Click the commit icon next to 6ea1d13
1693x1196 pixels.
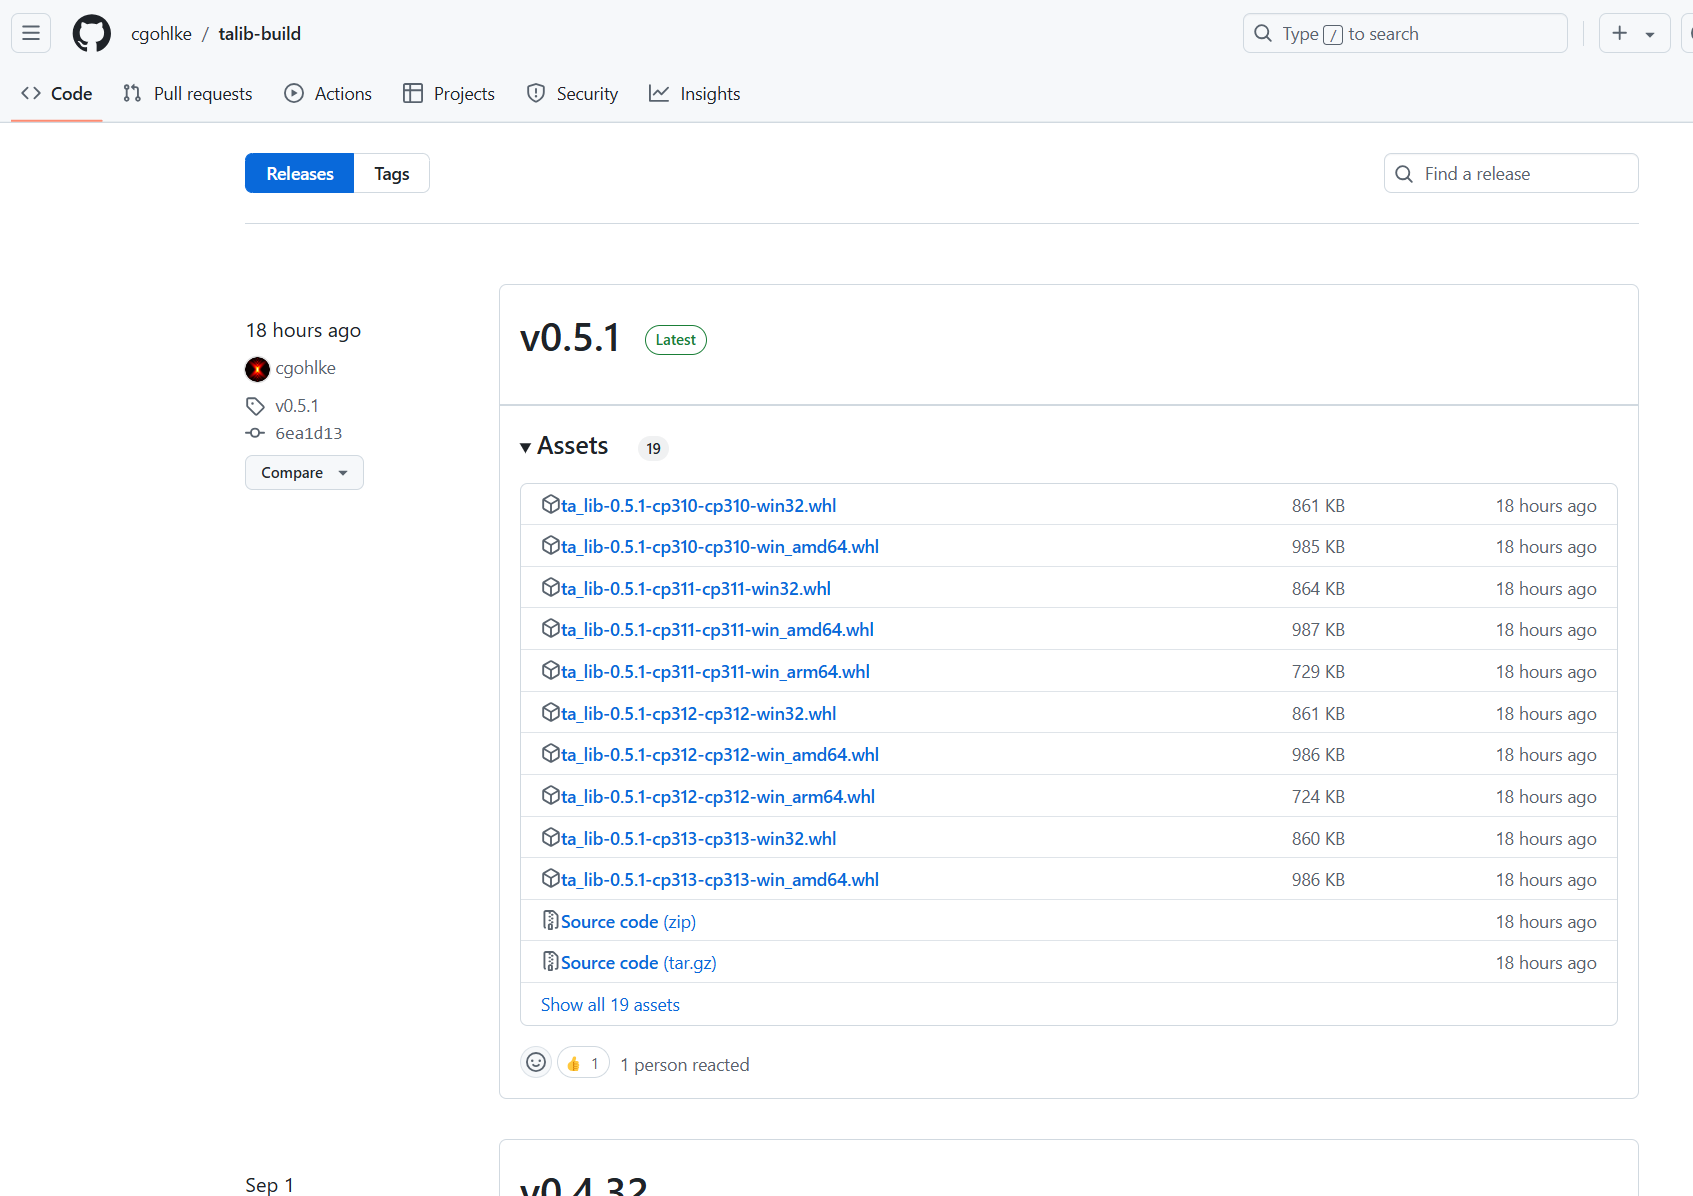[x=255, y=433]
